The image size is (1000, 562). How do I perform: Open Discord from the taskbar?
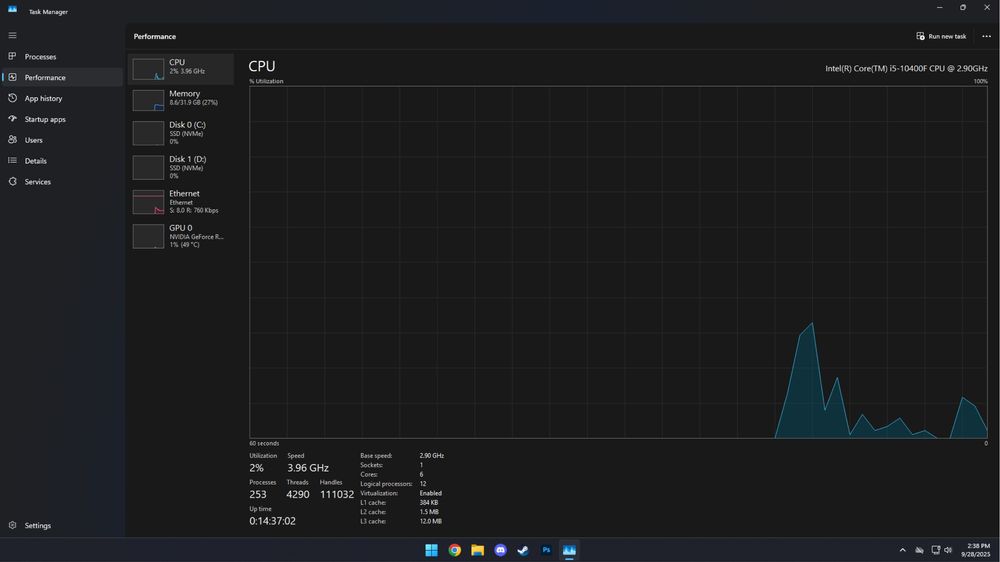coord(501,550)
